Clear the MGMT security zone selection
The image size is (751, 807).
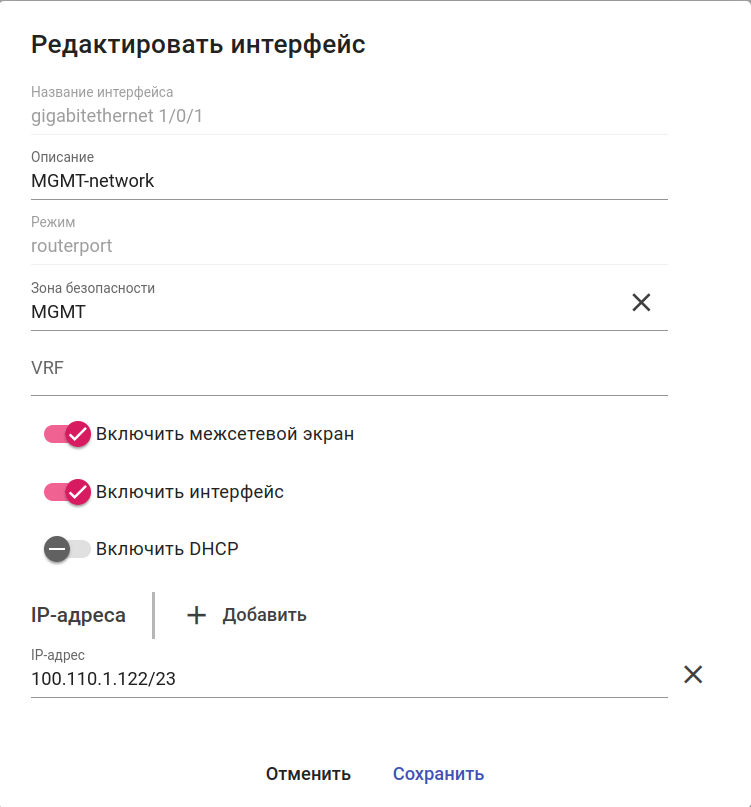641,302
